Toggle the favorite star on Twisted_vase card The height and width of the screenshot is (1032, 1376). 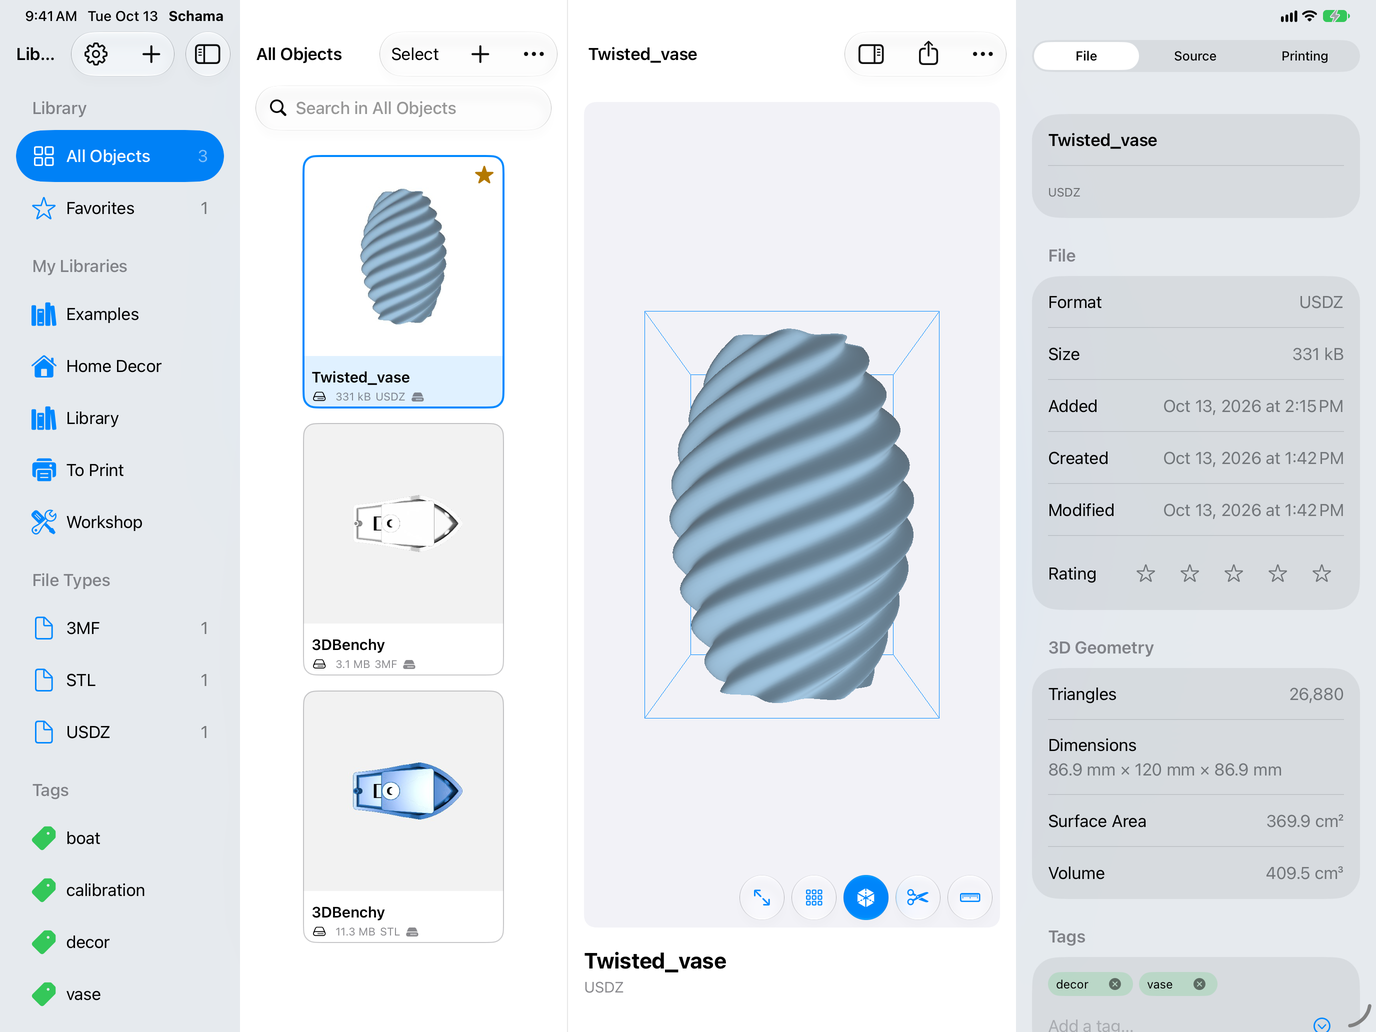point(484,175)
